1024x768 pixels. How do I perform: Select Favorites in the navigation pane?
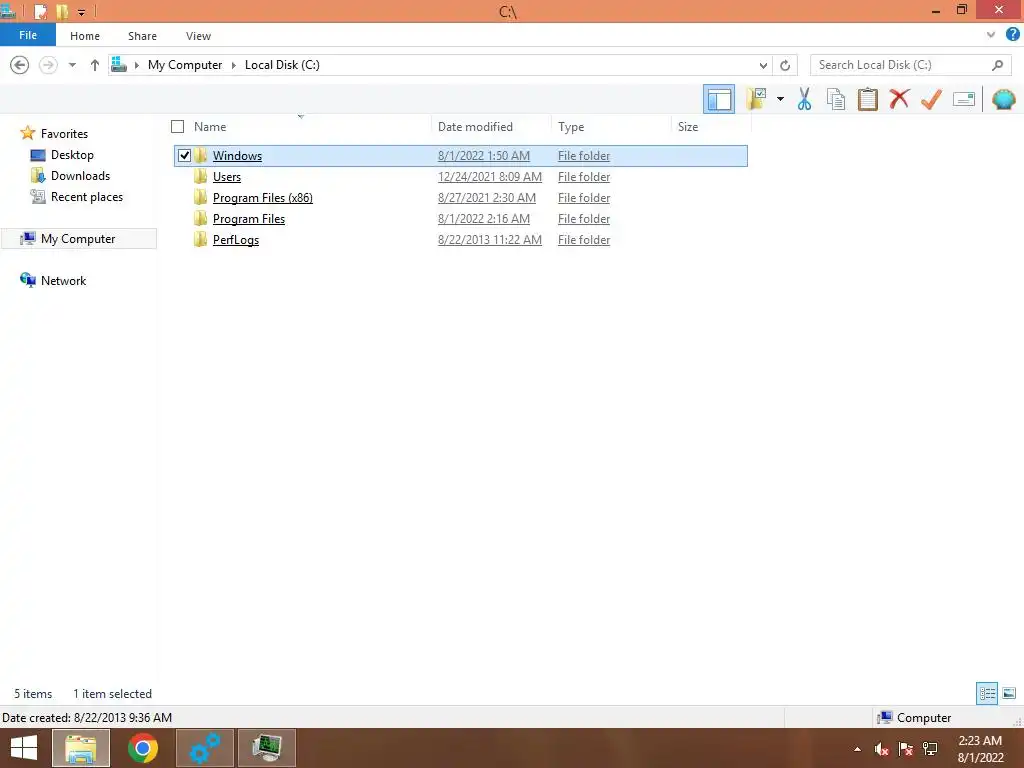click(64, 133)
